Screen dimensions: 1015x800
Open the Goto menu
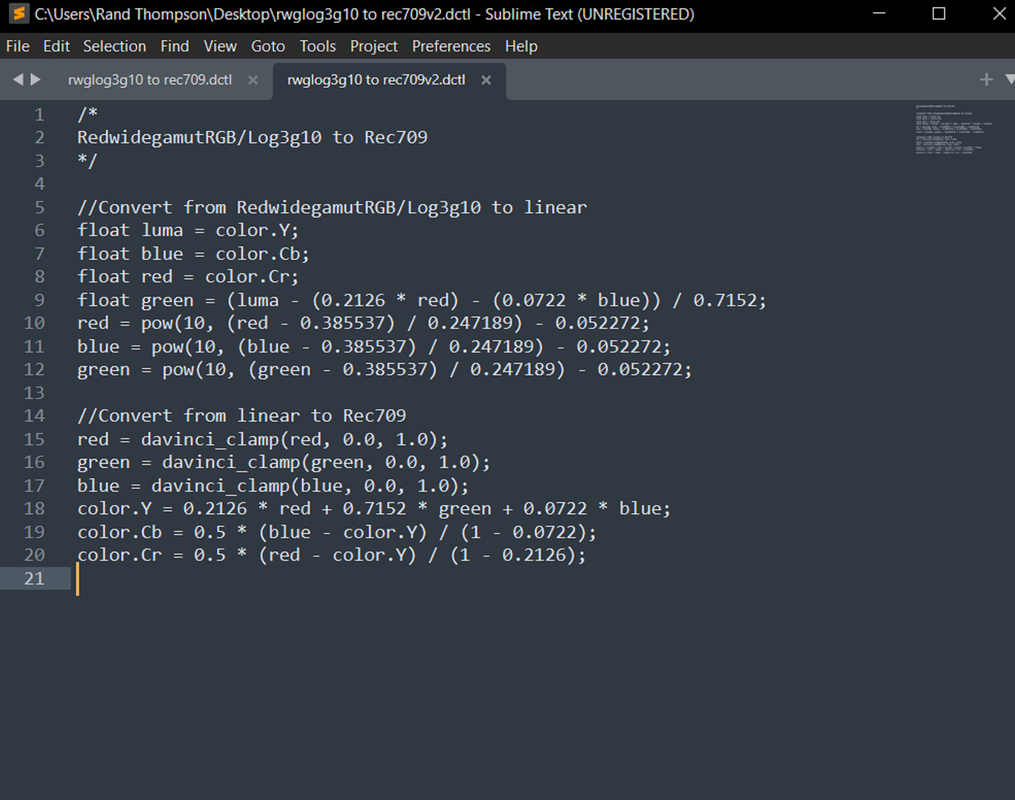click(x=268, y=47)
